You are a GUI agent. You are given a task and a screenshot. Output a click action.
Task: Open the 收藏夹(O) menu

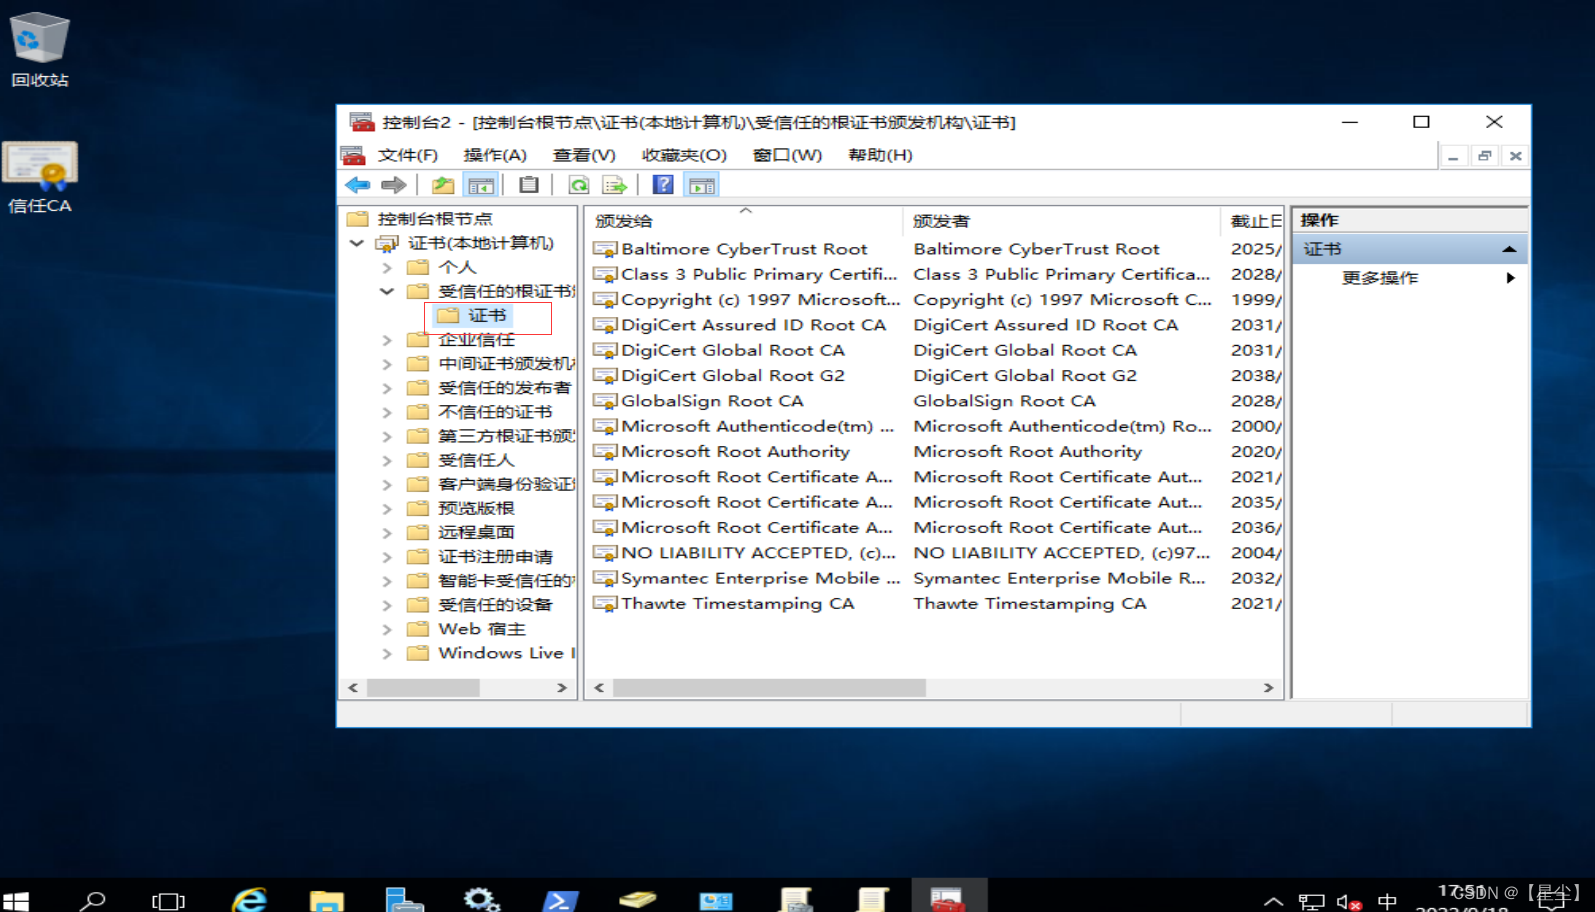coord(684,155)
